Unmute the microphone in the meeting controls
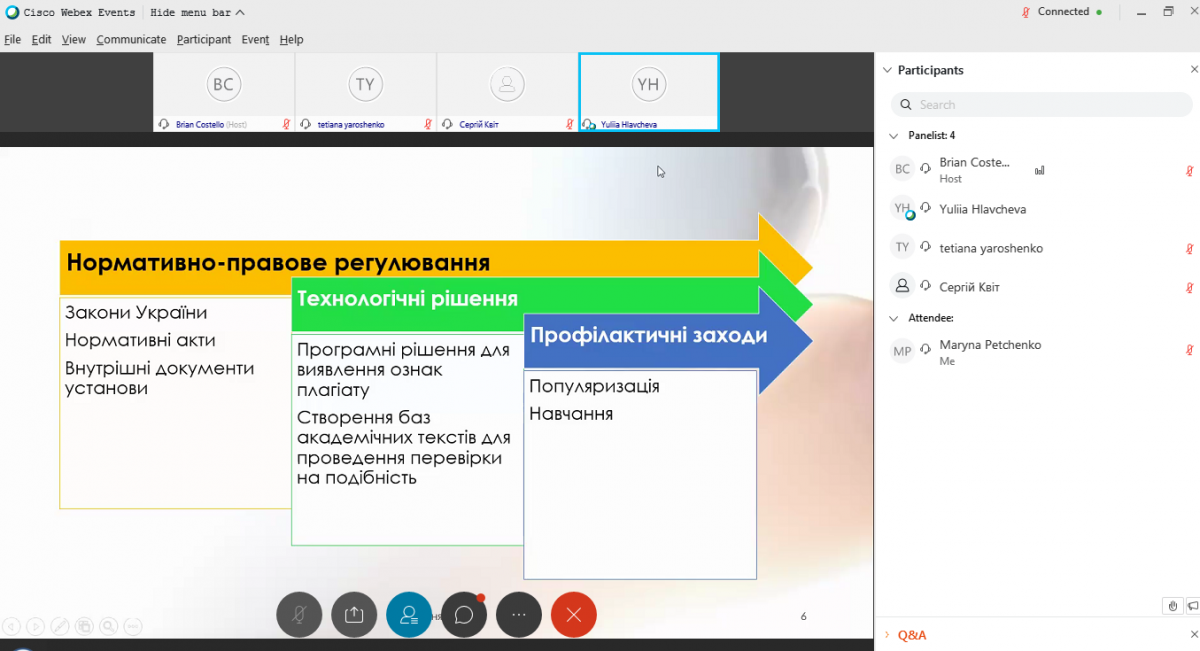The height and width of the screenshot is (651, 1200). 299,615
